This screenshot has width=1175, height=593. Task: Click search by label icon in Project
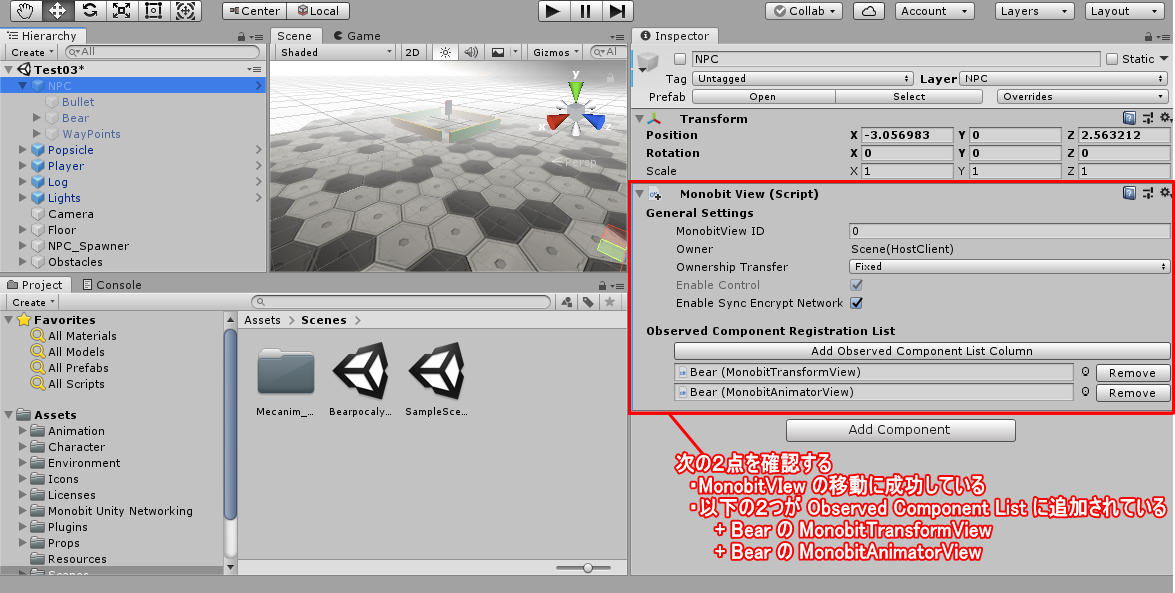point(588,302)
